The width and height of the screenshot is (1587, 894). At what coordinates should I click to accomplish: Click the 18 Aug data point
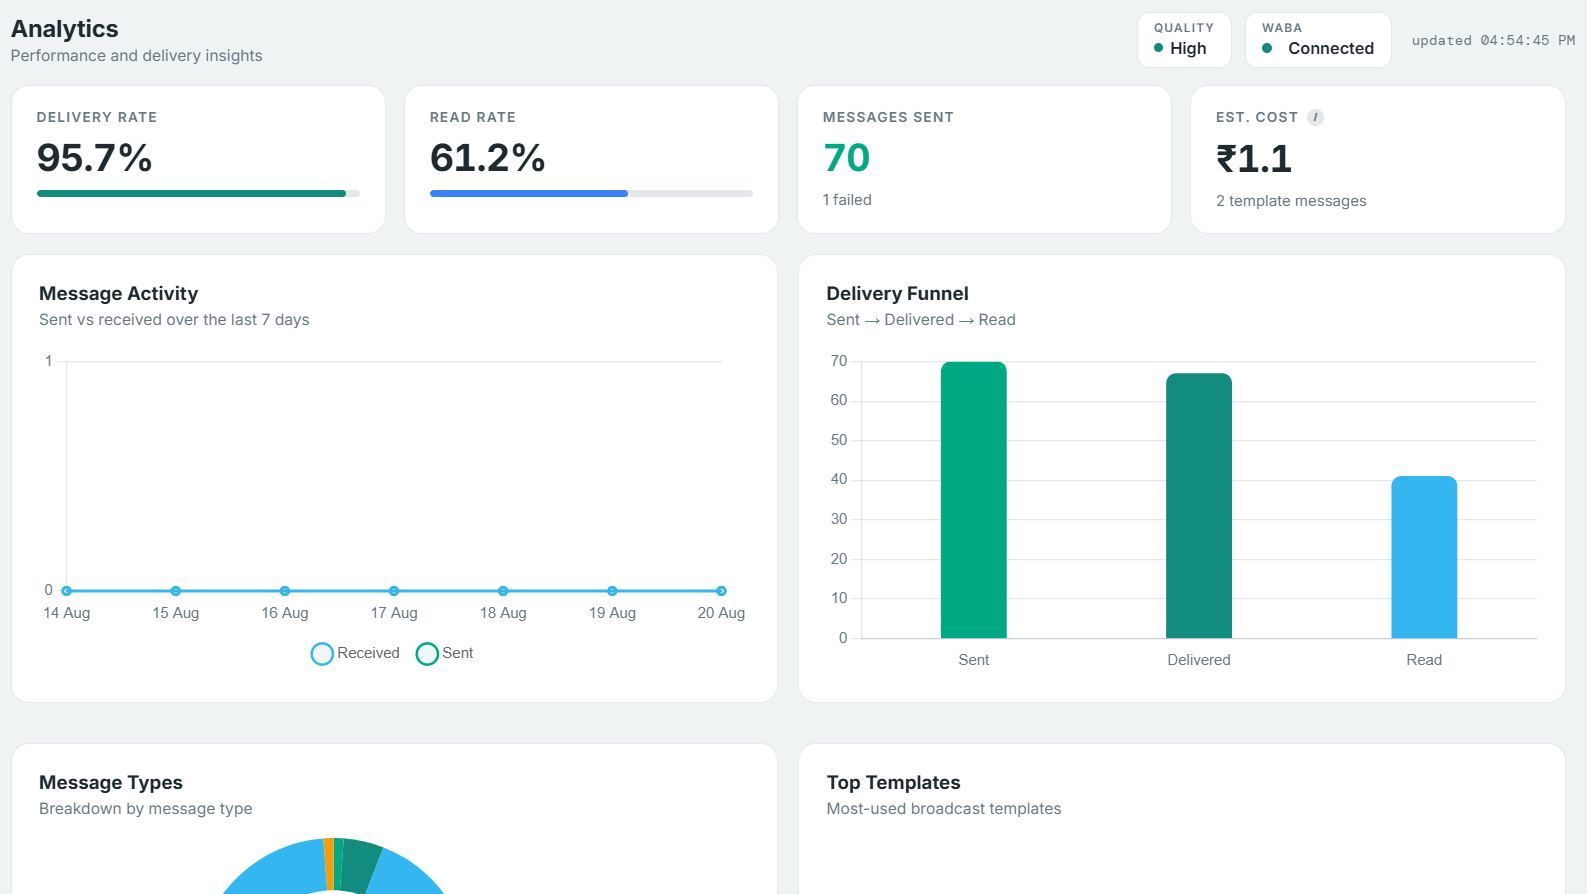click(503, 591)
